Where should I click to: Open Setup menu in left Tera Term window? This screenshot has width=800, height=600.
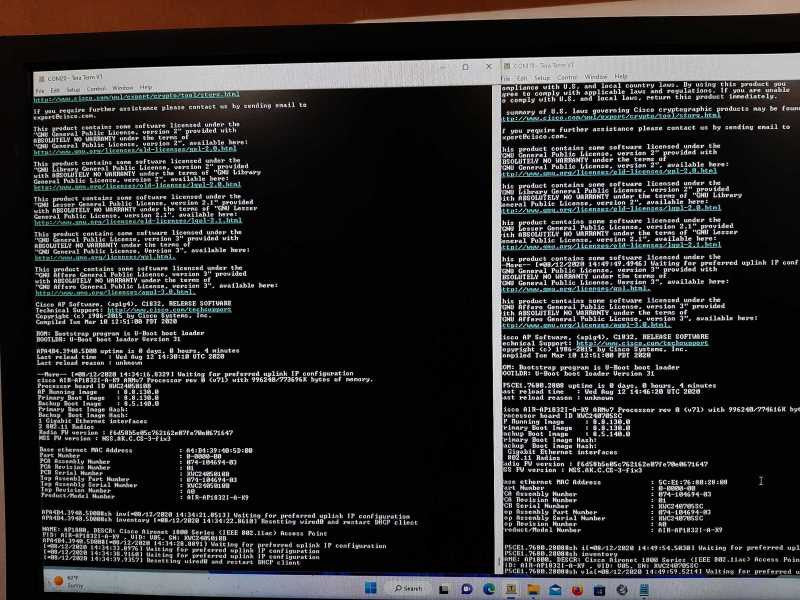73,90
